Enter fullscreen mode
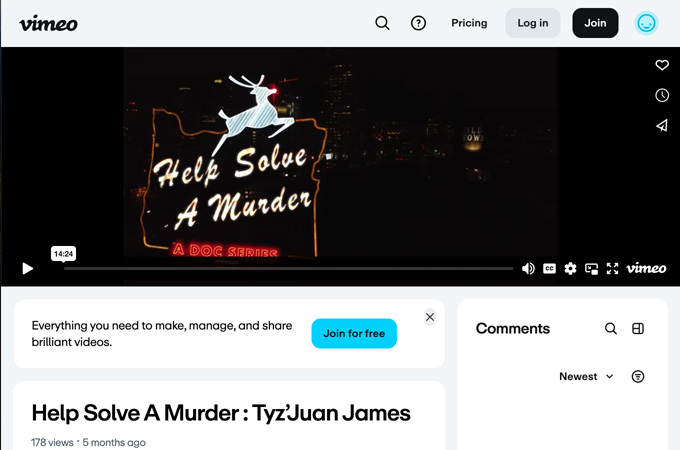Viewport: 680px width, 450px height. [612, 268]
